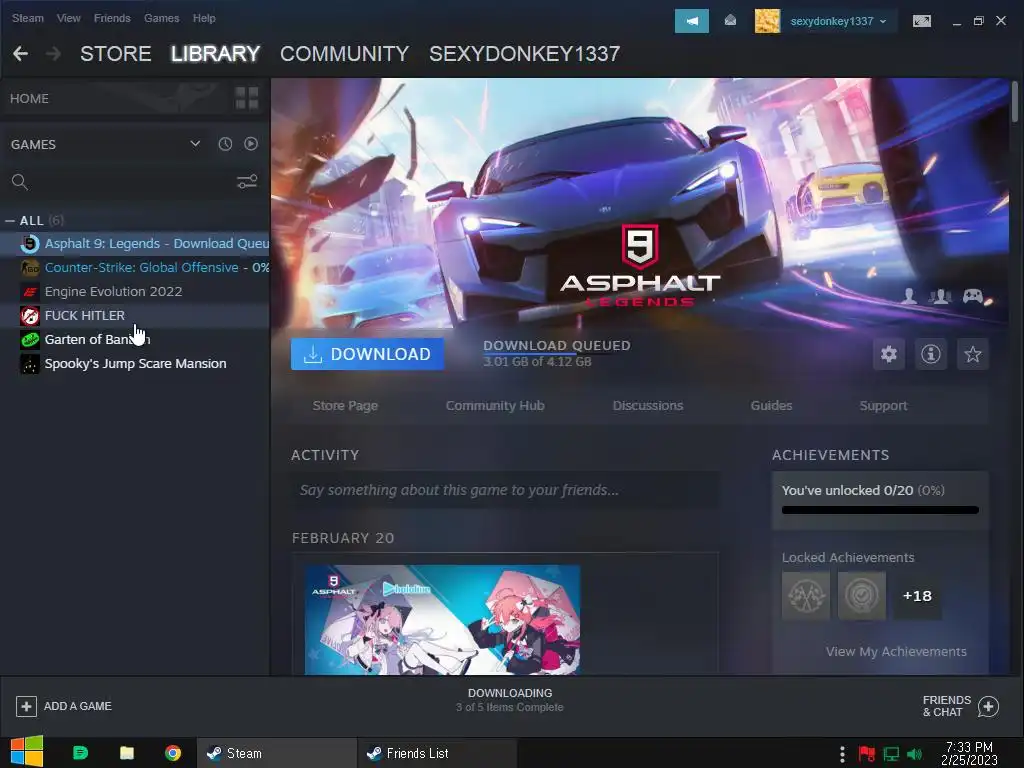This screenshot has width=1024, height=768.
Task: Open the Friends menu
Action: tap(112, 18)
